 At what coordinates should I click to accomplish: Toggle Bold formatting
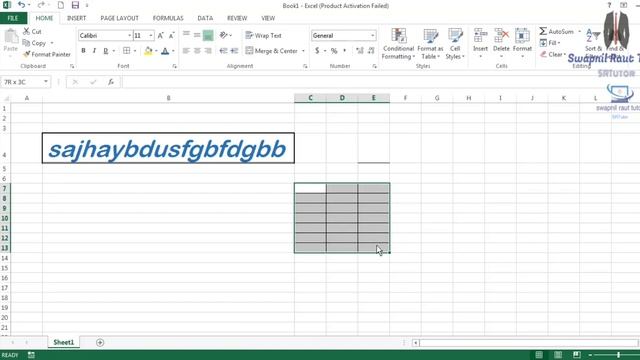[x=83, y=51]
